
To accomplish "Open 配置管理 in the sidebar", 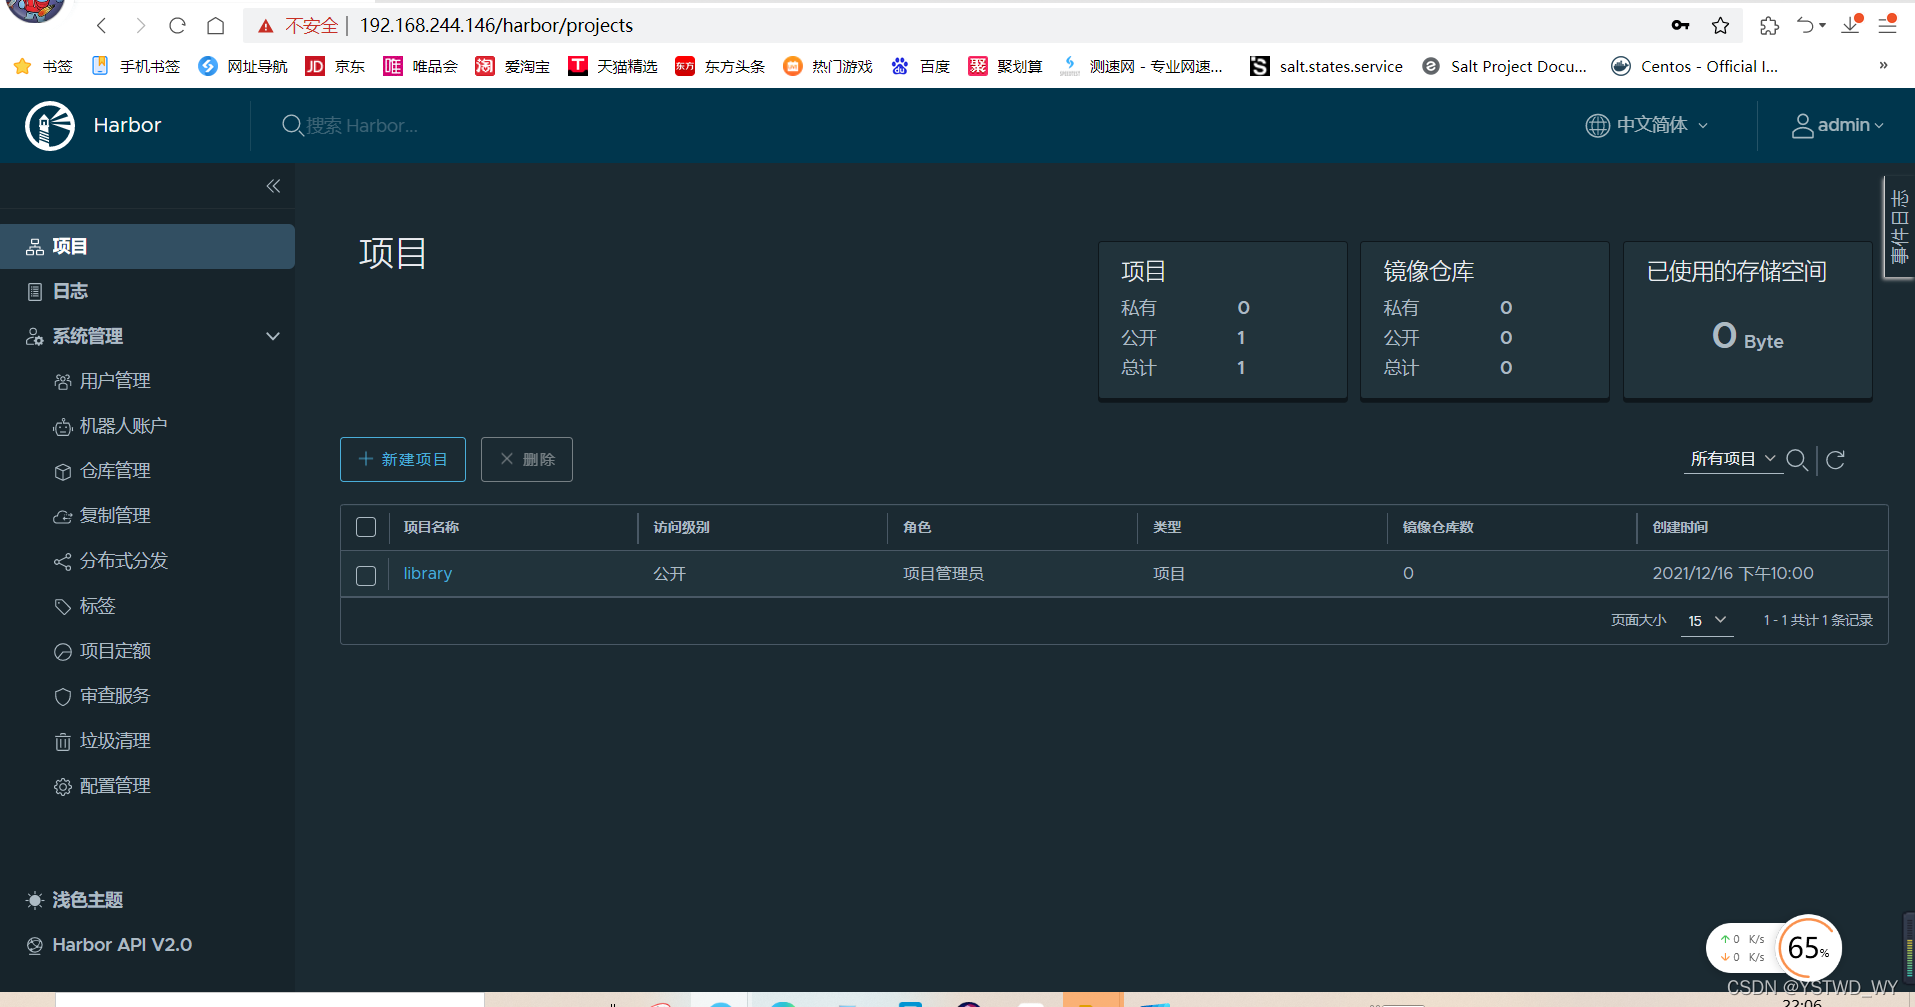I will point(115,787).
